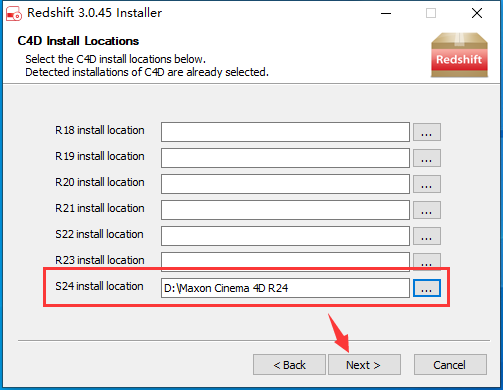Browse for R19 install location
Viewport: 503px width, 390px height.
pos(427,158)
